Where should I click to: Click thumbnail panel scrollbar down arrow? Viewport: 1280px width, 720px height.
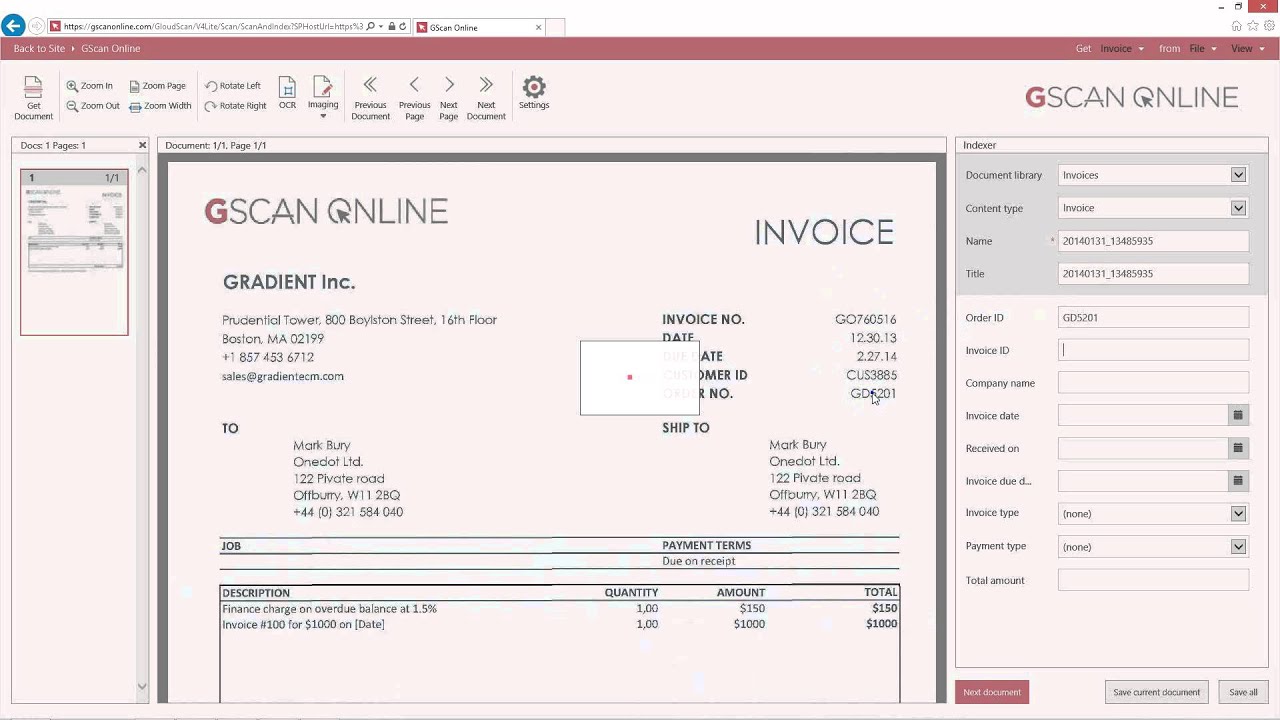coord(142,686)
